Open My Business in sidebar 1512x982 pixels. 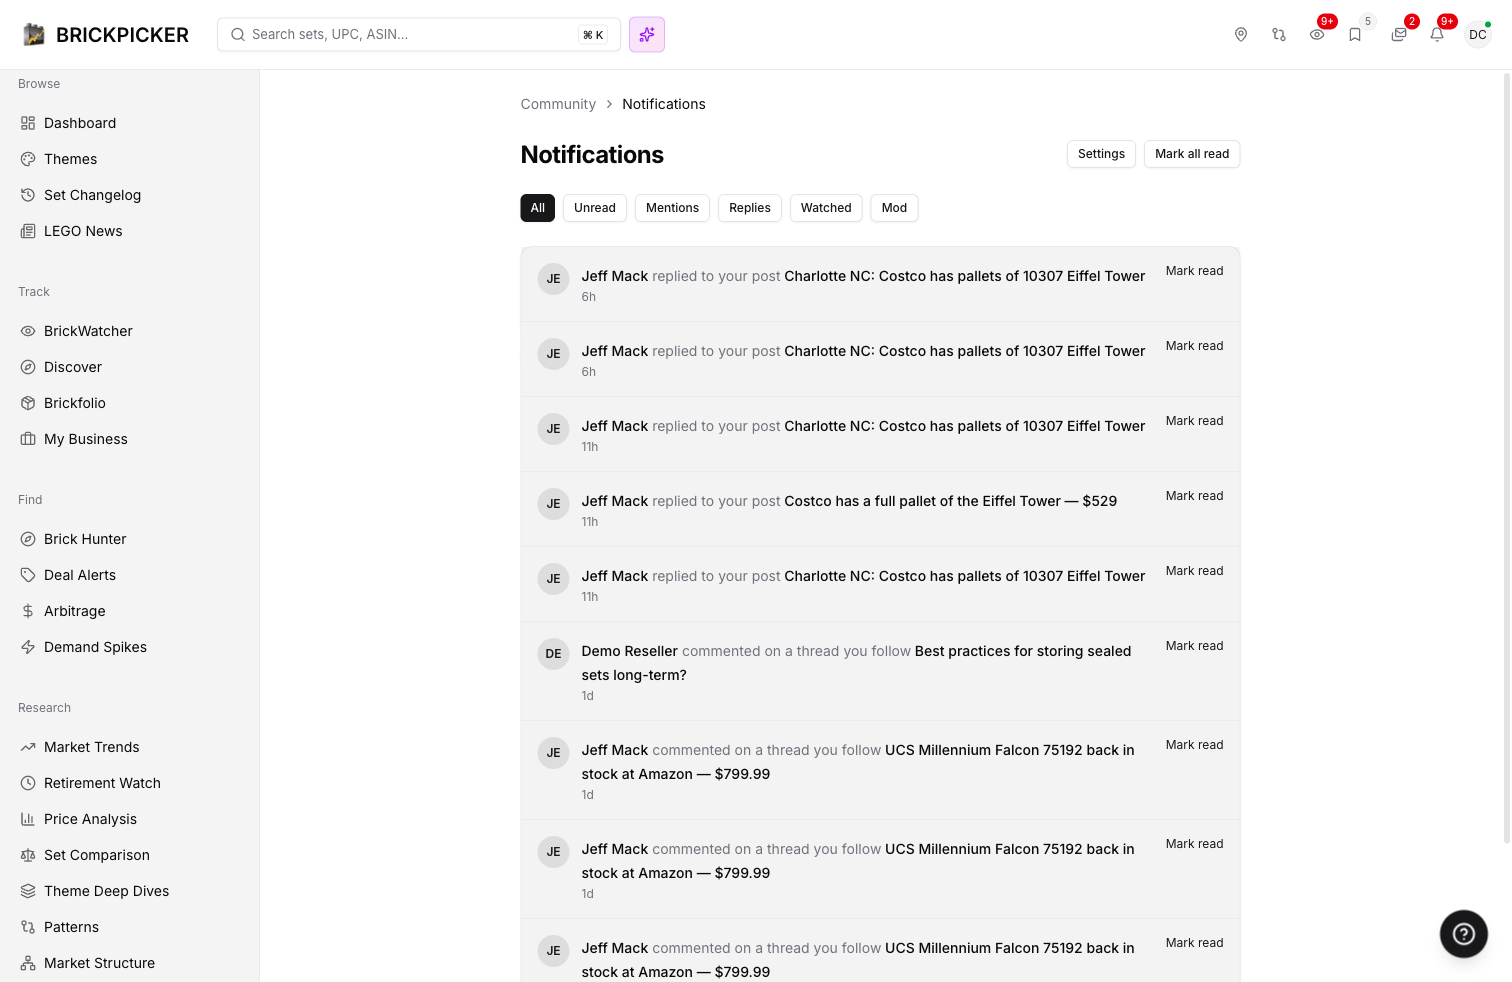point(129,439)
